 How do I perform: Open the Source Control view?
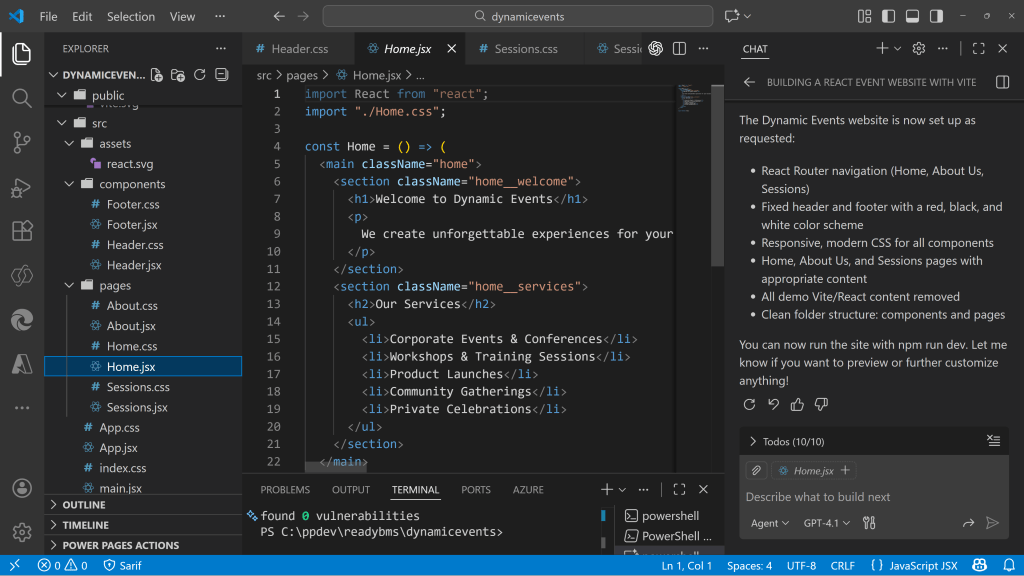click(x=21, y=142)
